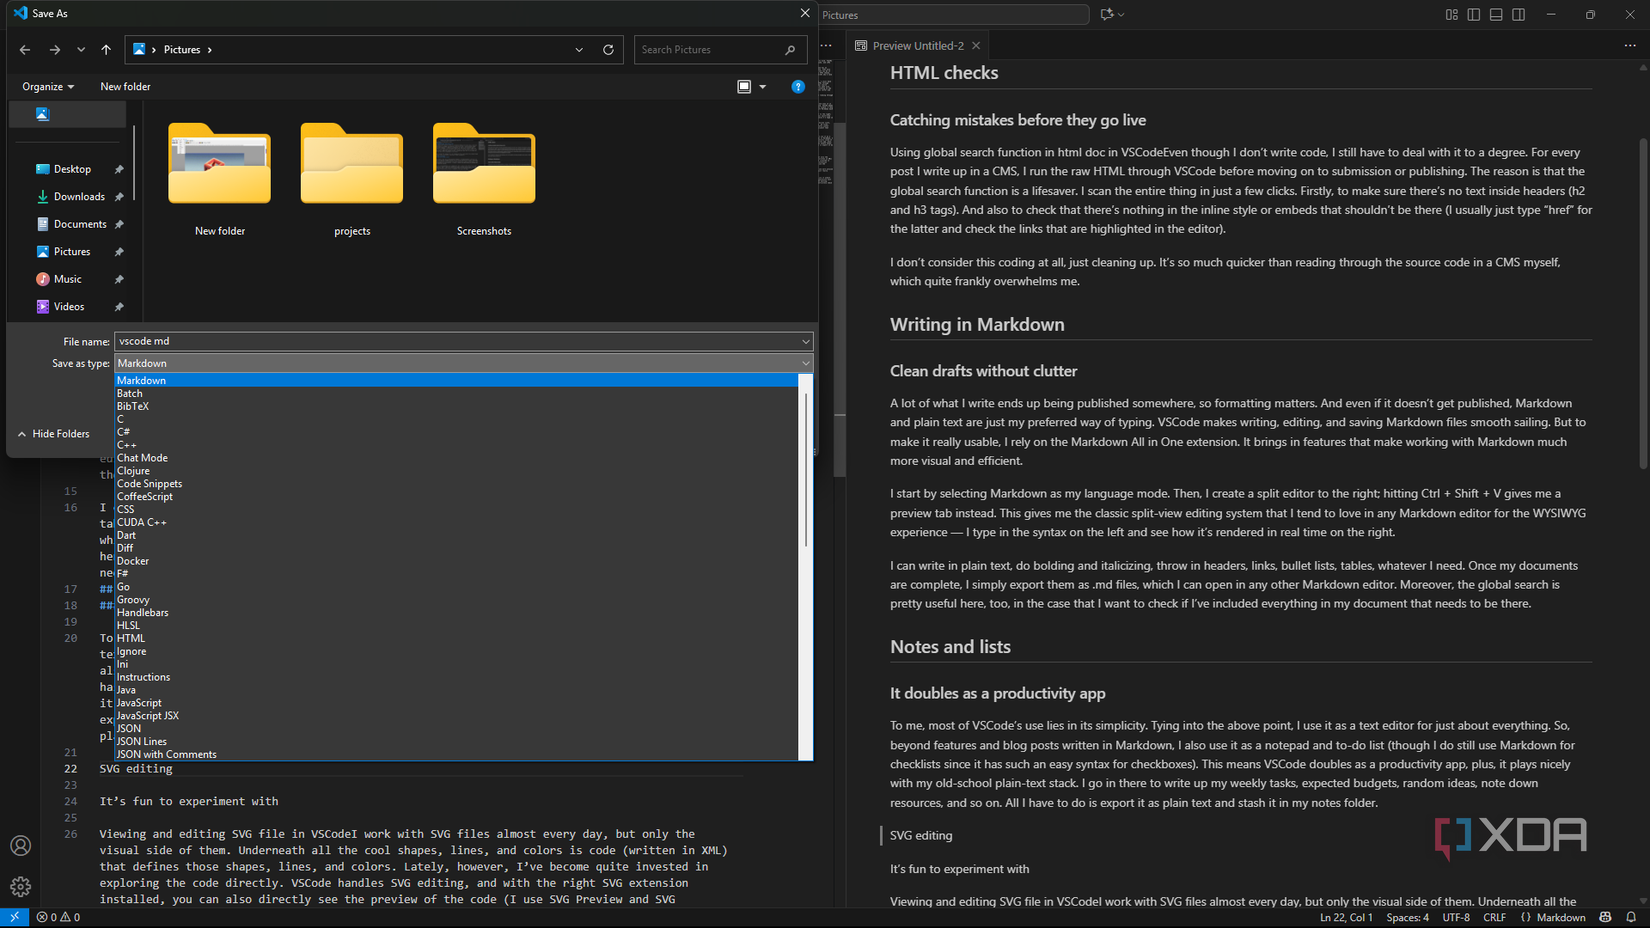Close the Save As dialog
Image resolution: width=1650 pixels, height=928 pixels.
[805, 13]
